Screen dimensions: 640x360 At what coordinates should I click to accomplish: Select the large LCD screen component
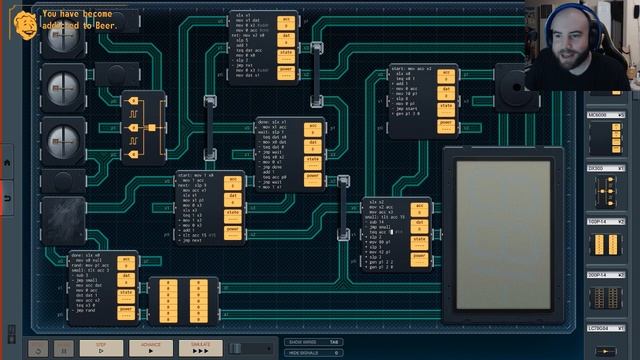(x=503, y=235)
